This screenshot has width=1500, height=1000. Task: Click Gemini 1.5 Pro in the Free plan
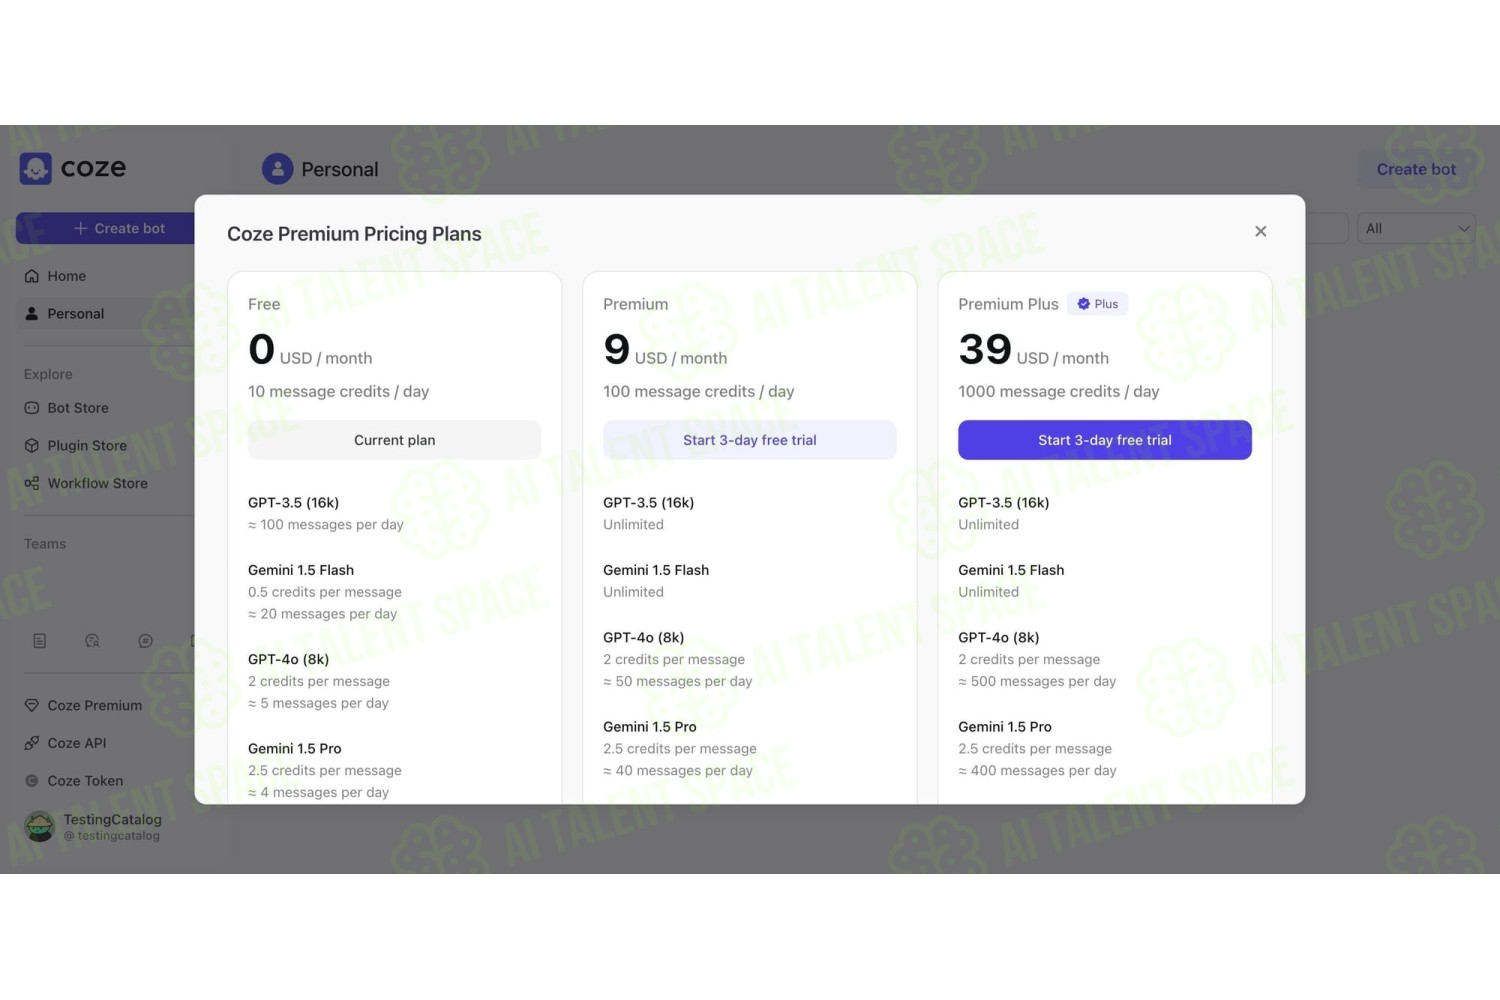click(295, 748)
